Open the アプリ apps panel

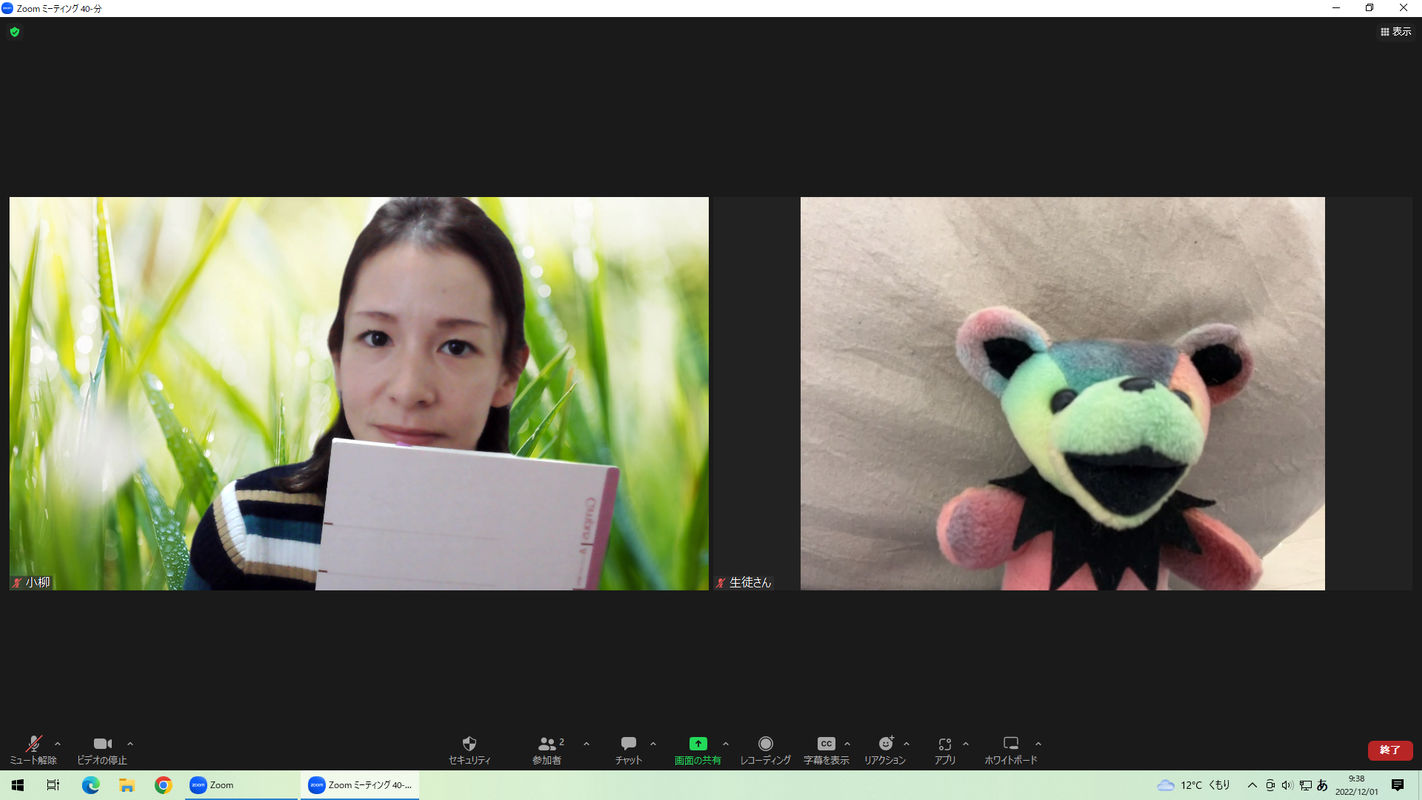click(x=945, y=750)
